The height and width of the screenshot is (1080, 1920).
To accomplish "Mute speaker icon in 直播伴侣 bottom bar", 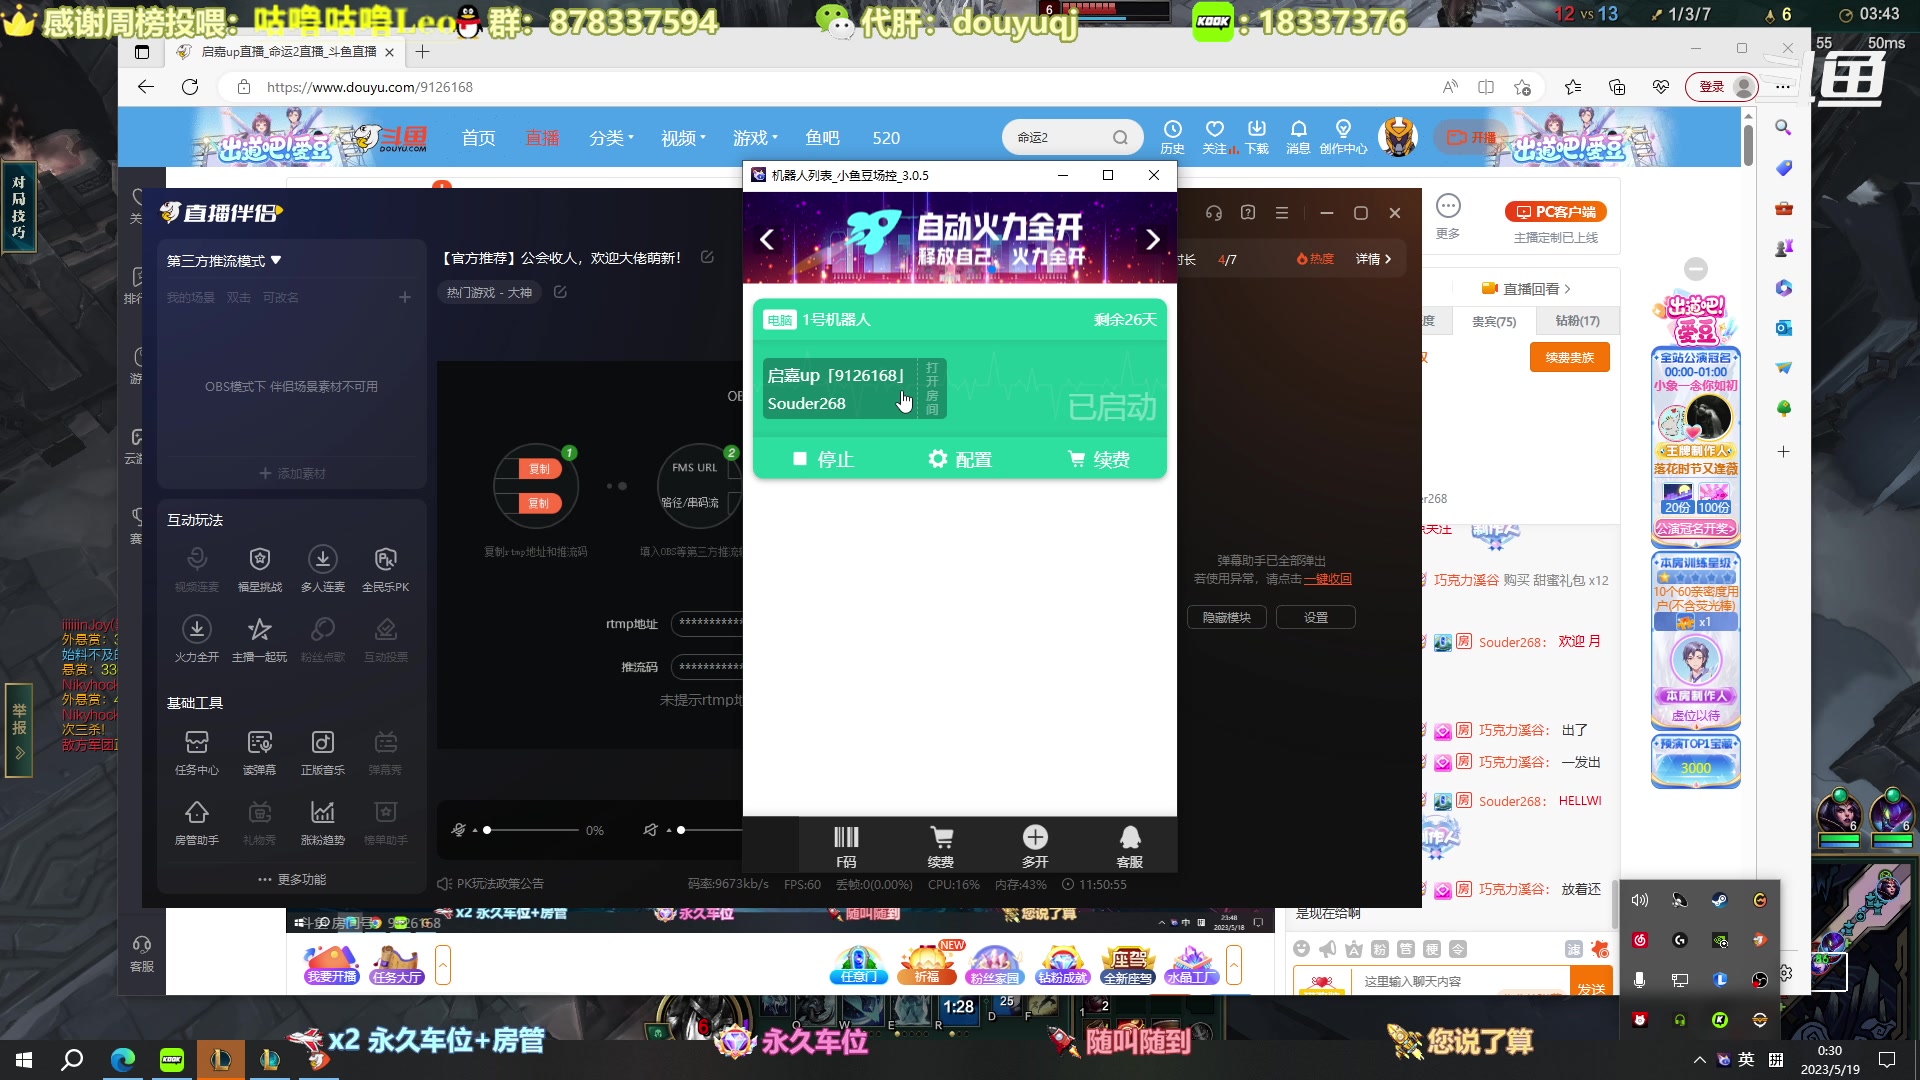I will [651, 830].
